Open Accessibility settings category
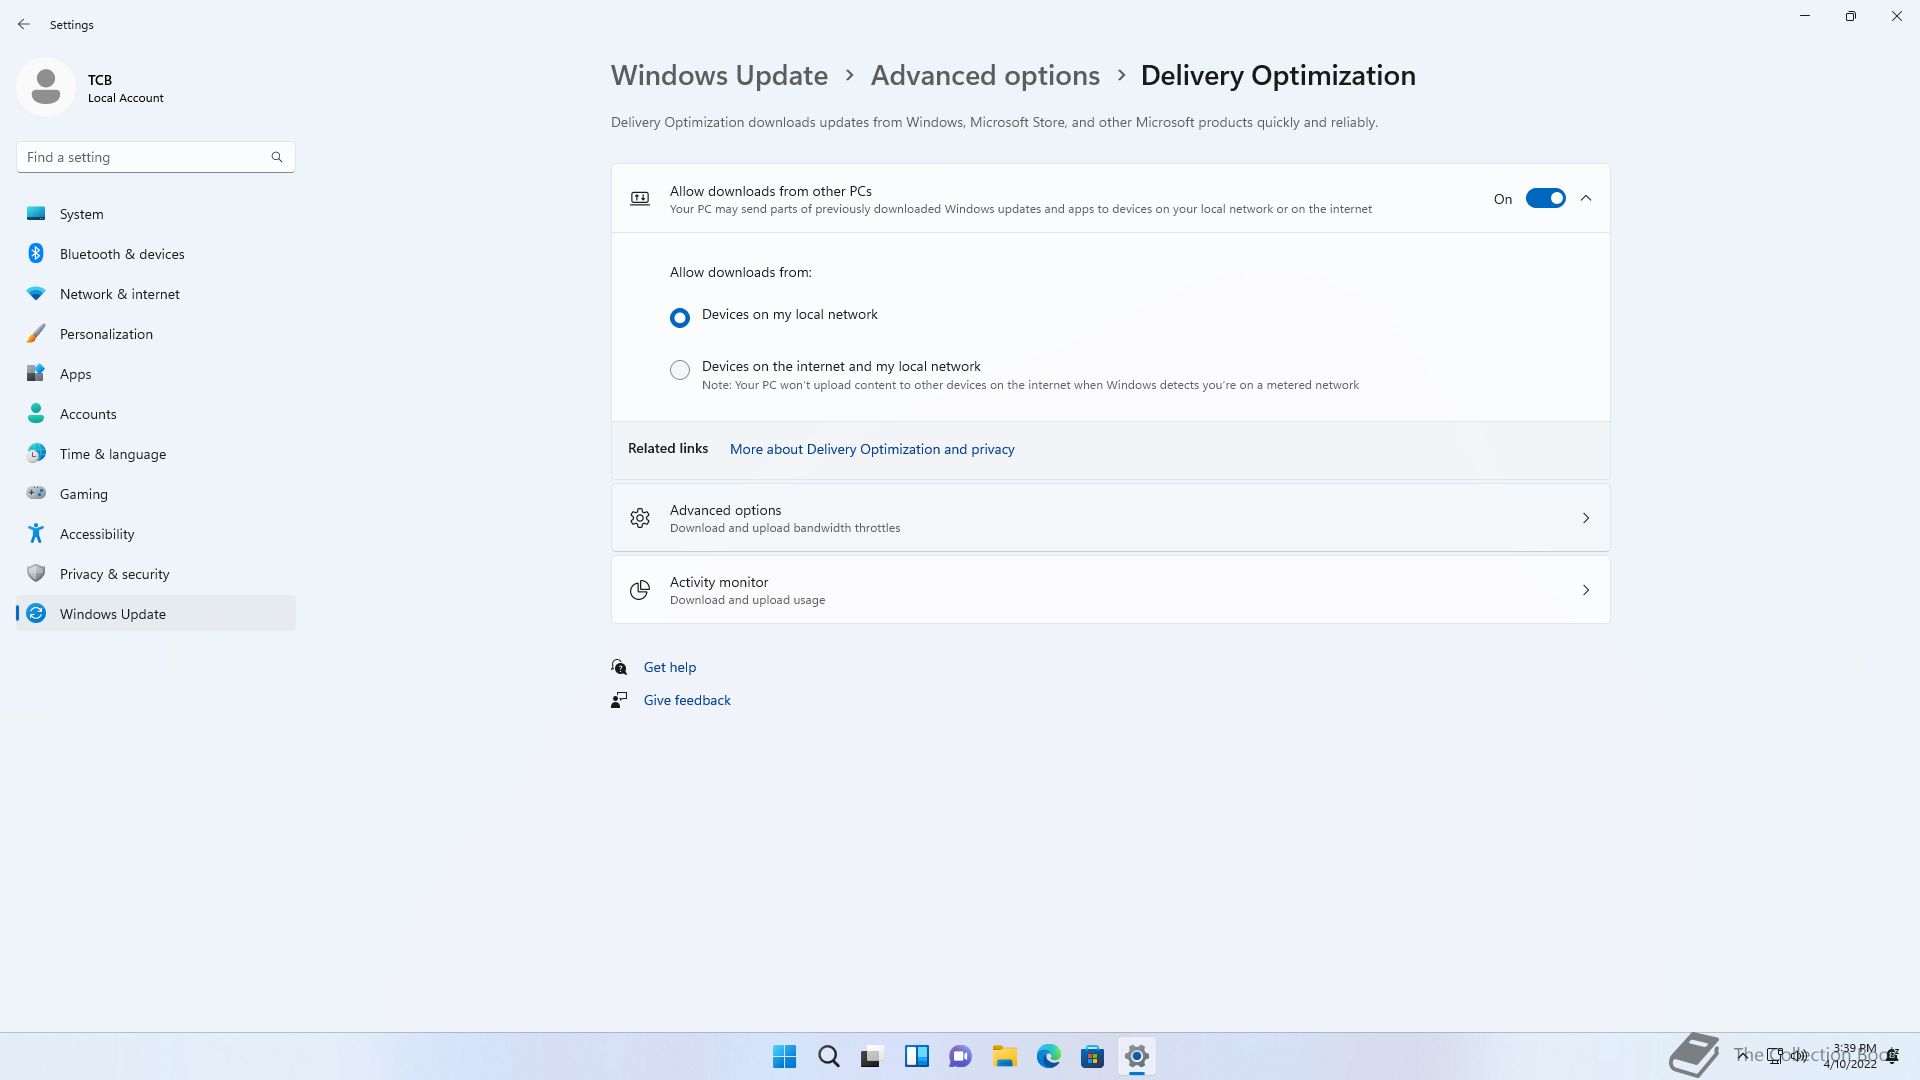The height and width of the screenshot is (1080, 1920). [156, 533]
